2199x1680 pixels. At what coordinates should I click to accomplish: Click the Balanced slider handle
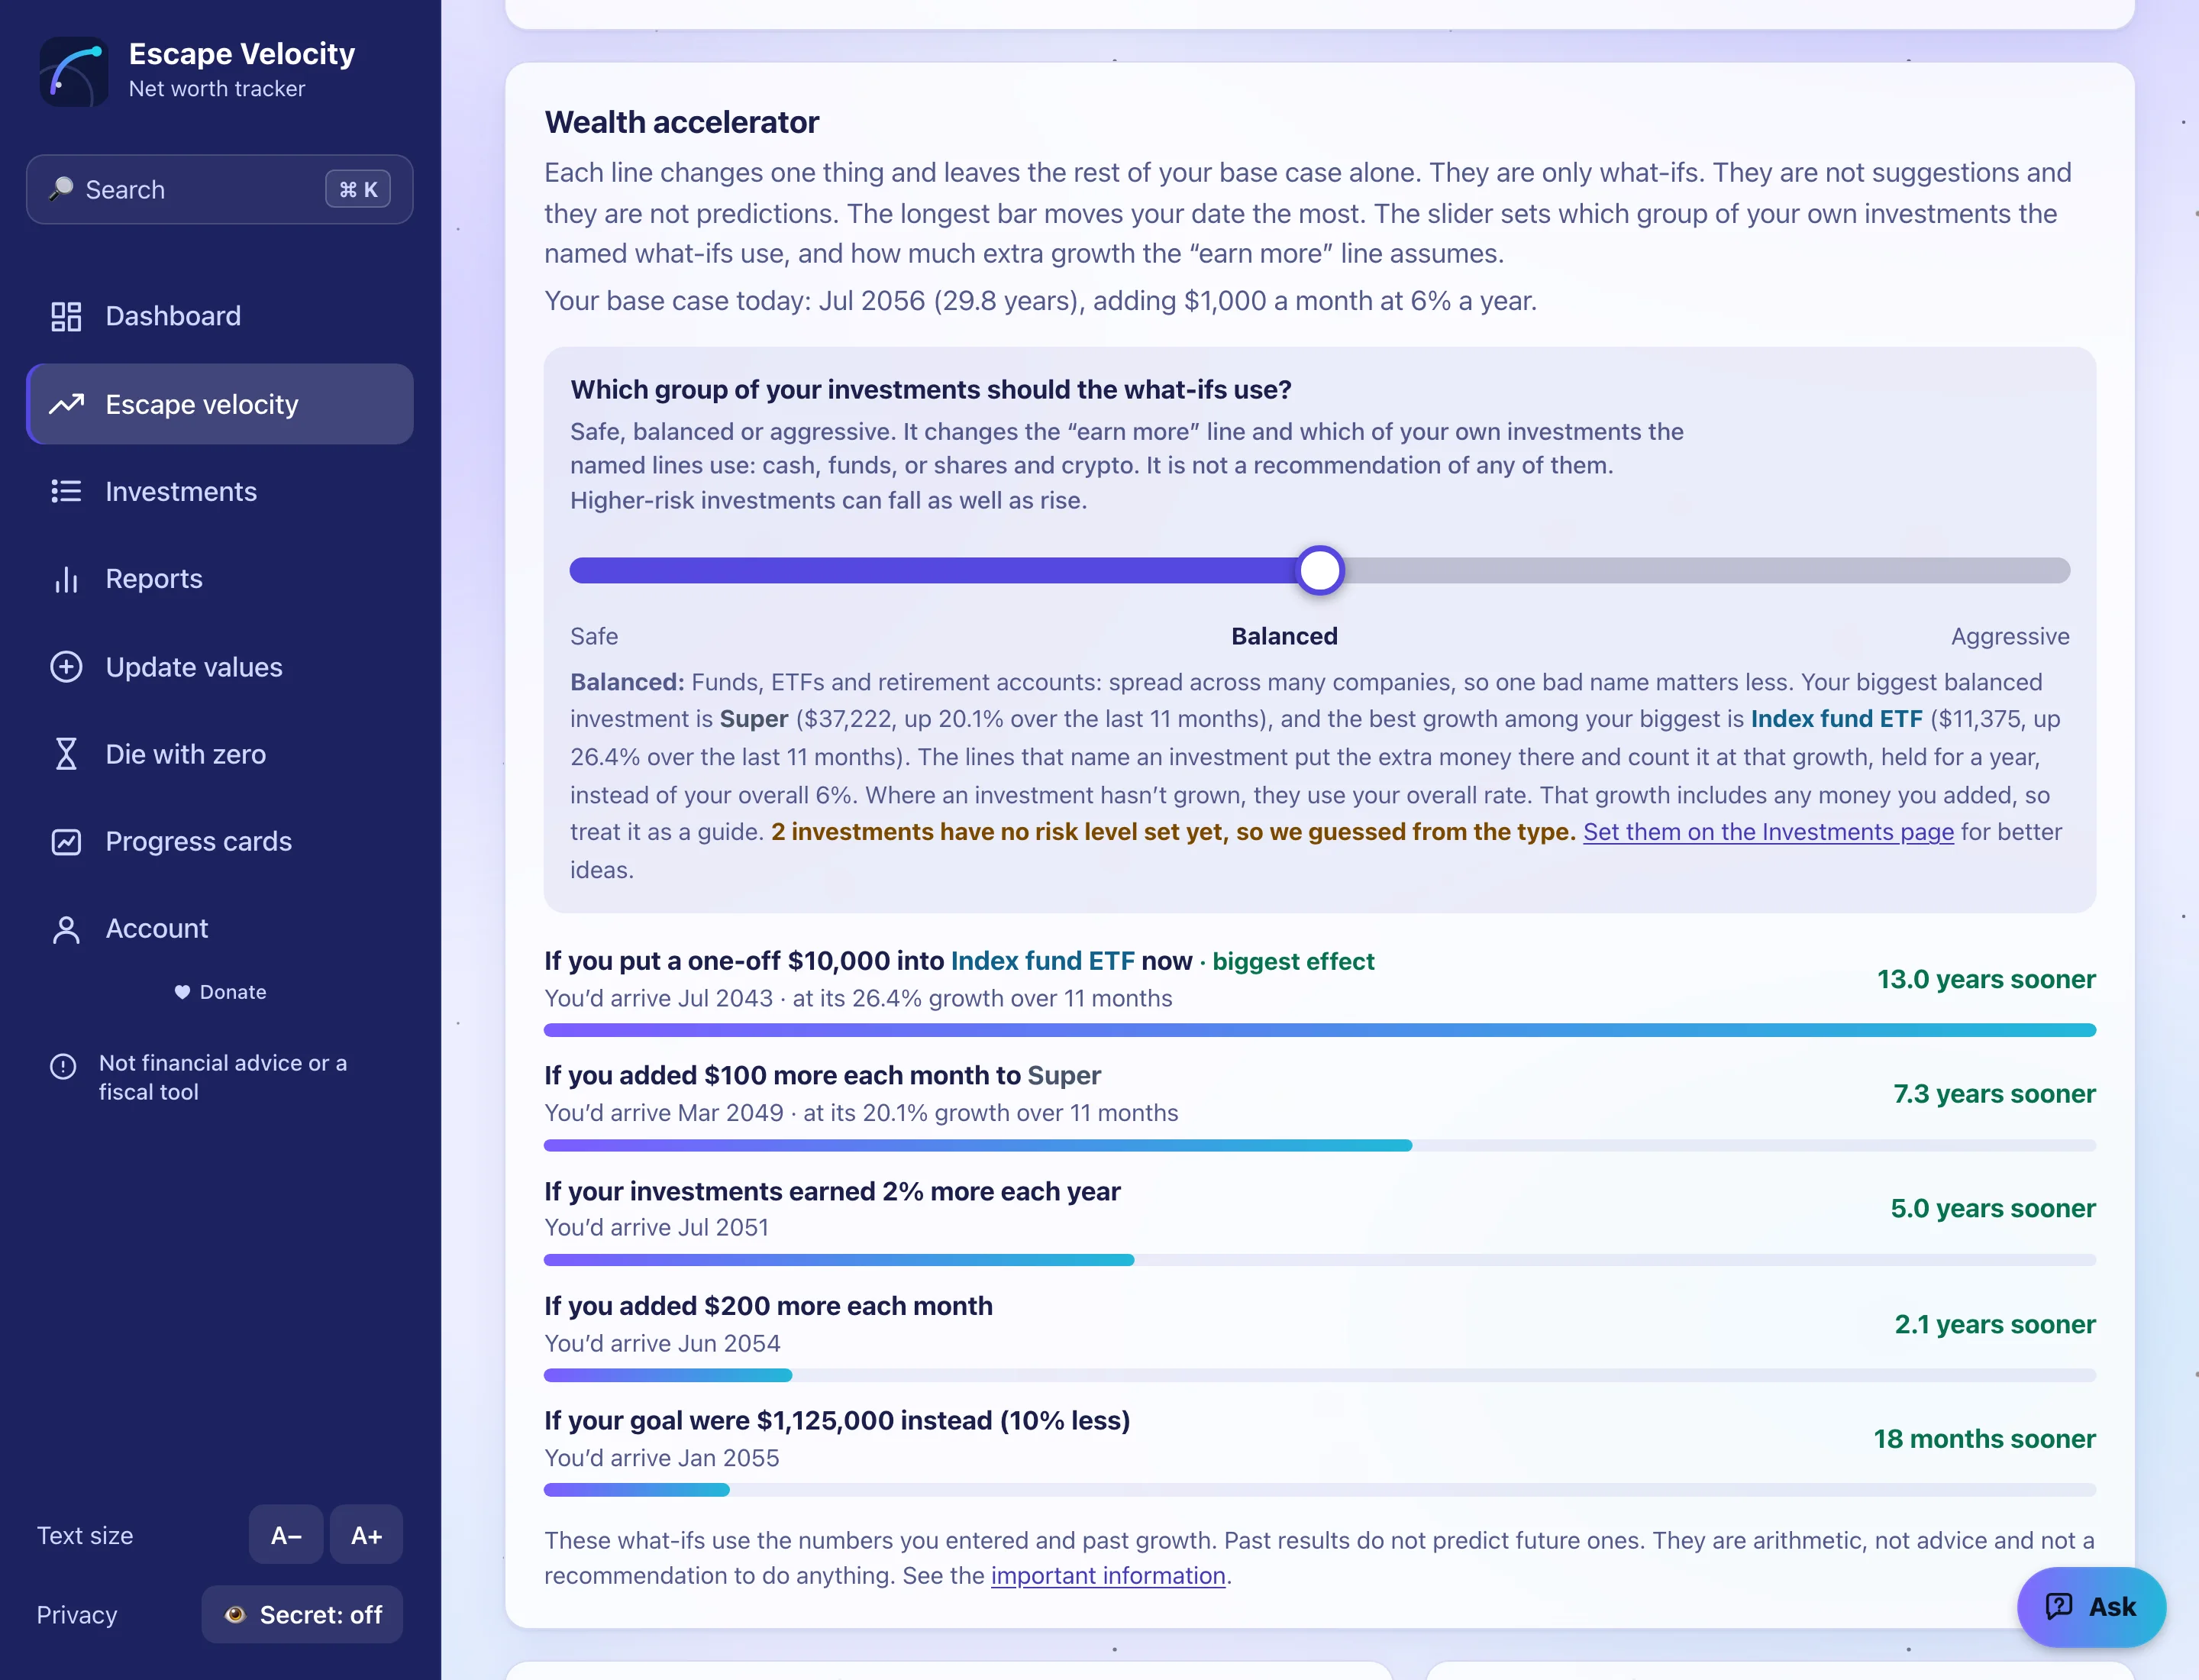click(1320, 570)
